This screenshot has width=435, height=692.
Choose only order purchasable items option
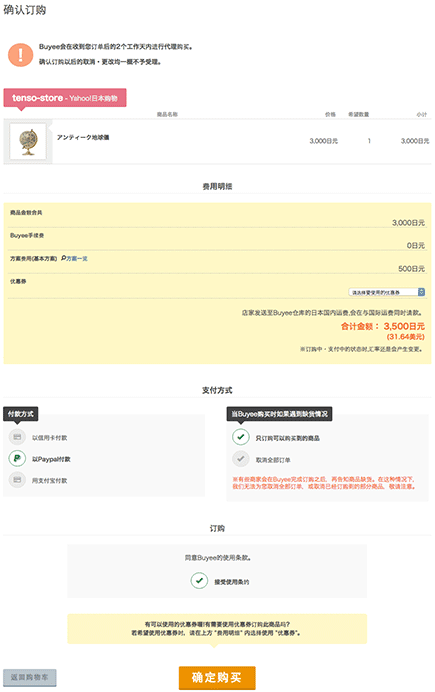(241, 437)
